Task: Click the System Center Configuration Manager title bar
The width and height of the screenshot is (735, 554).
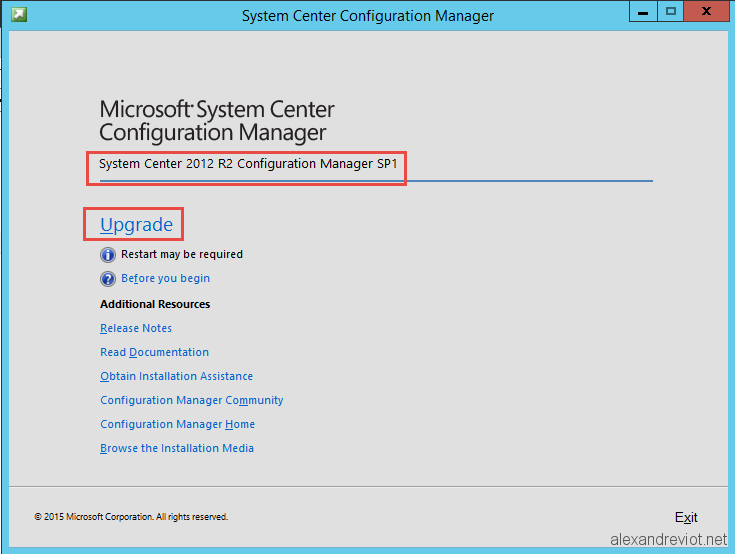Action: click(x=368, y=15)
